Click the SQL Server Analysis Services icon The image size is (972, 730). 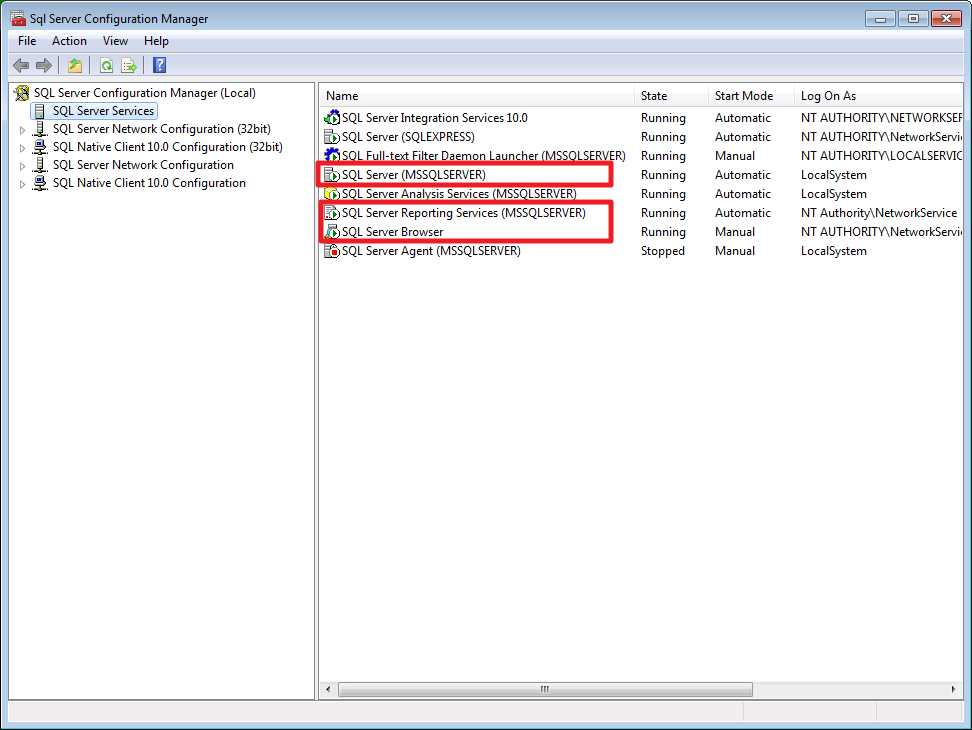(x=332, y=194)
